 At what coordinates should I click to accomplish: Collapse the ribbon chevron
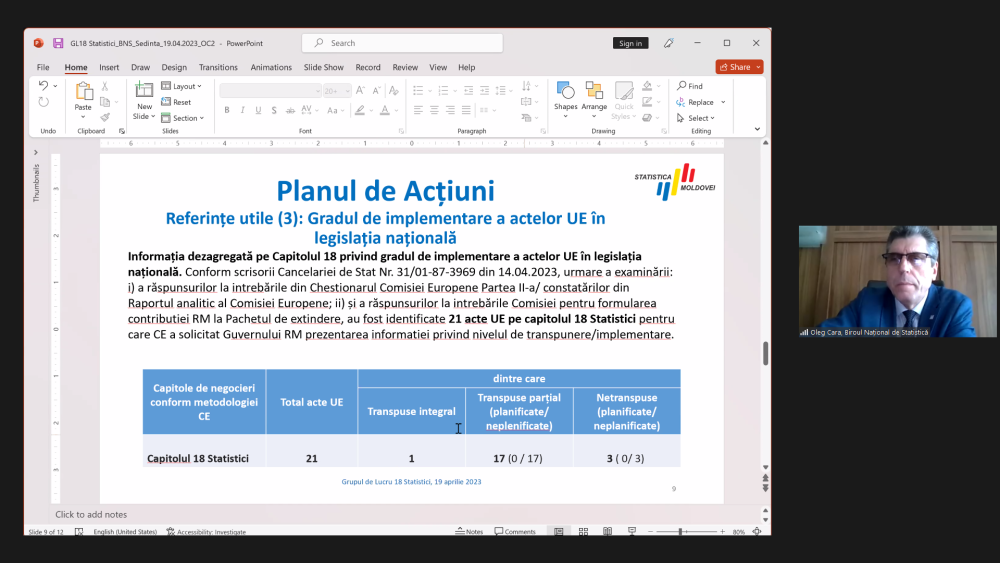pos(757,129)
